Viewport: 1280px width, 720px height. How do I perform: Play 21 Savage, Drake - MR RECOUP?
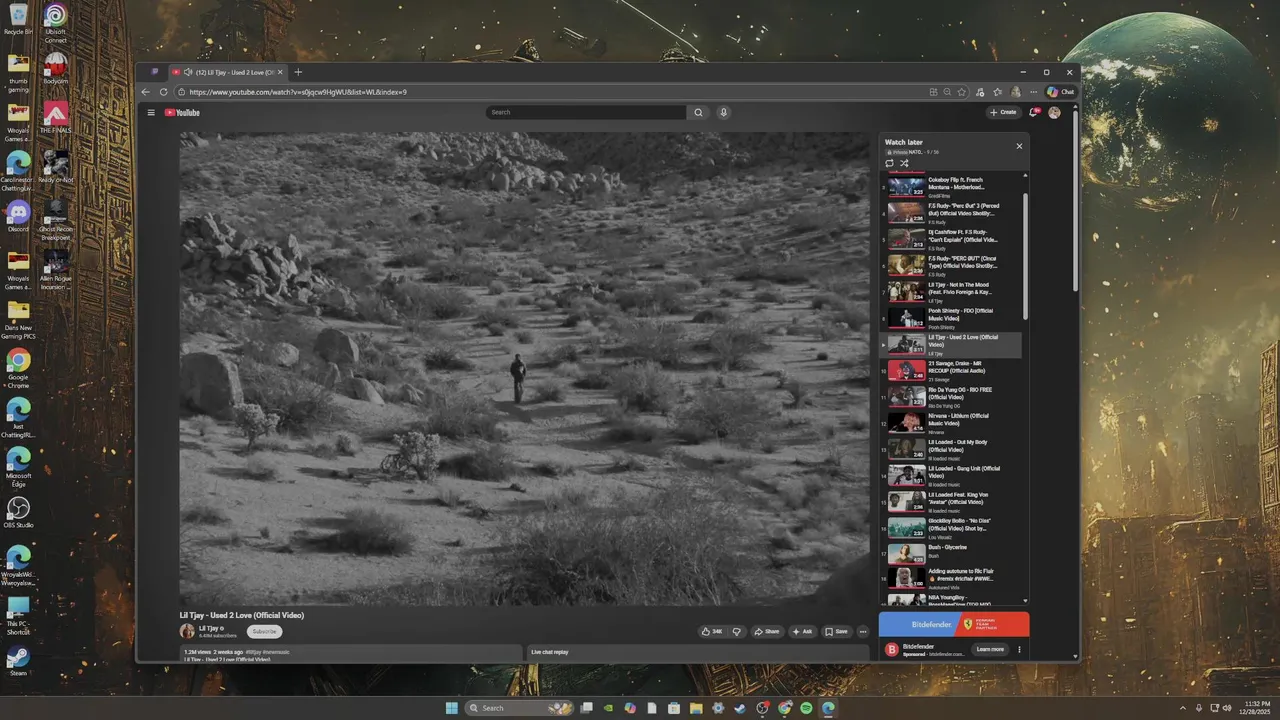pos(952,370)
